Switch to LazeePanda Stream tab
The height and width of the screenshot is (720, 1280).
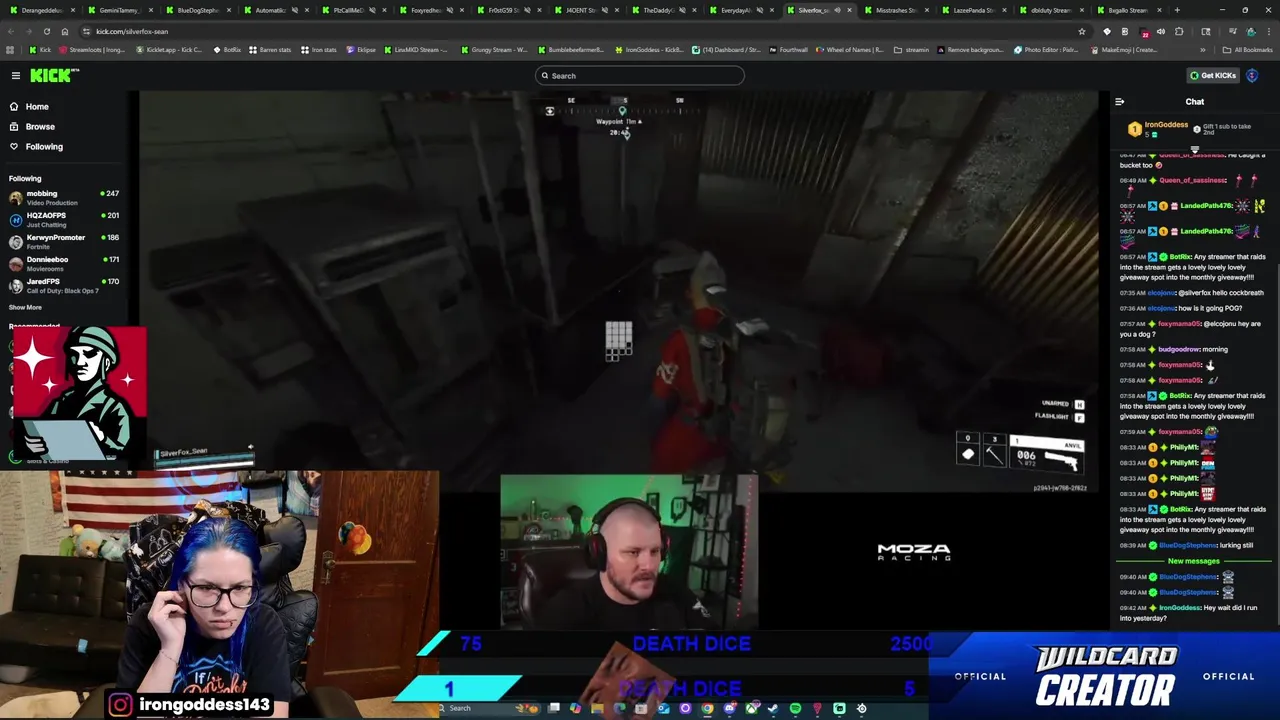coord(973,10)
